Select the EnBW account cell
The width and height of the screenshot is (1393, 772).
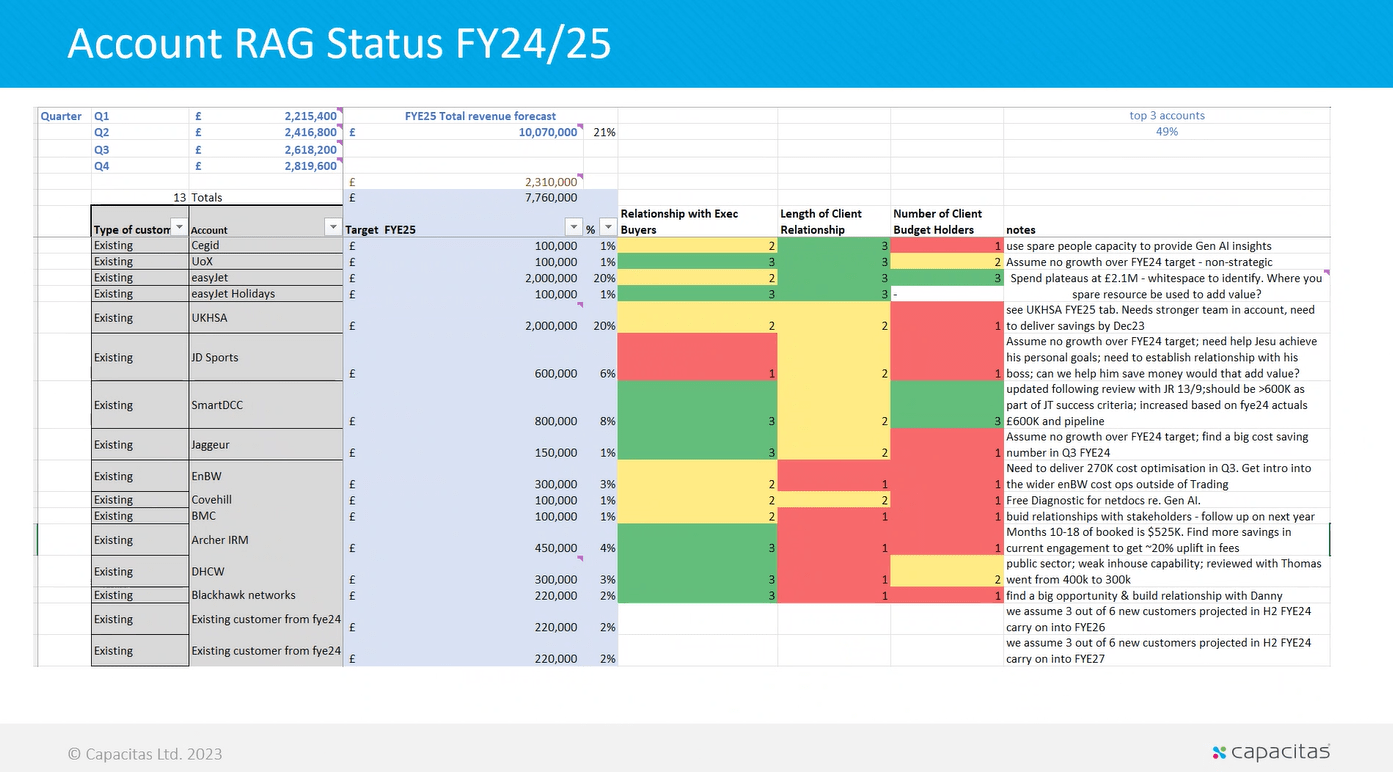266,476
